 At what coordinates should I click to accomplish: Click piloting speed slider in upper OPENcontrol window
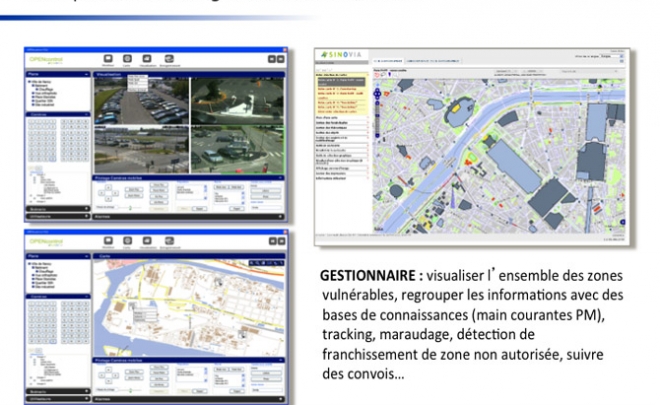click(x=130, y=208)
